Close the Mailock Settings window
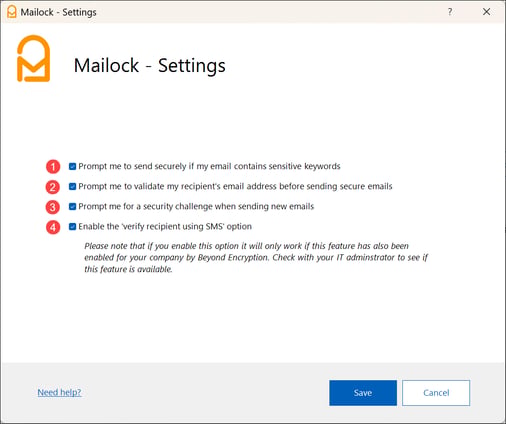This screenshot has height=424, width=506. (x=487, y=12)
